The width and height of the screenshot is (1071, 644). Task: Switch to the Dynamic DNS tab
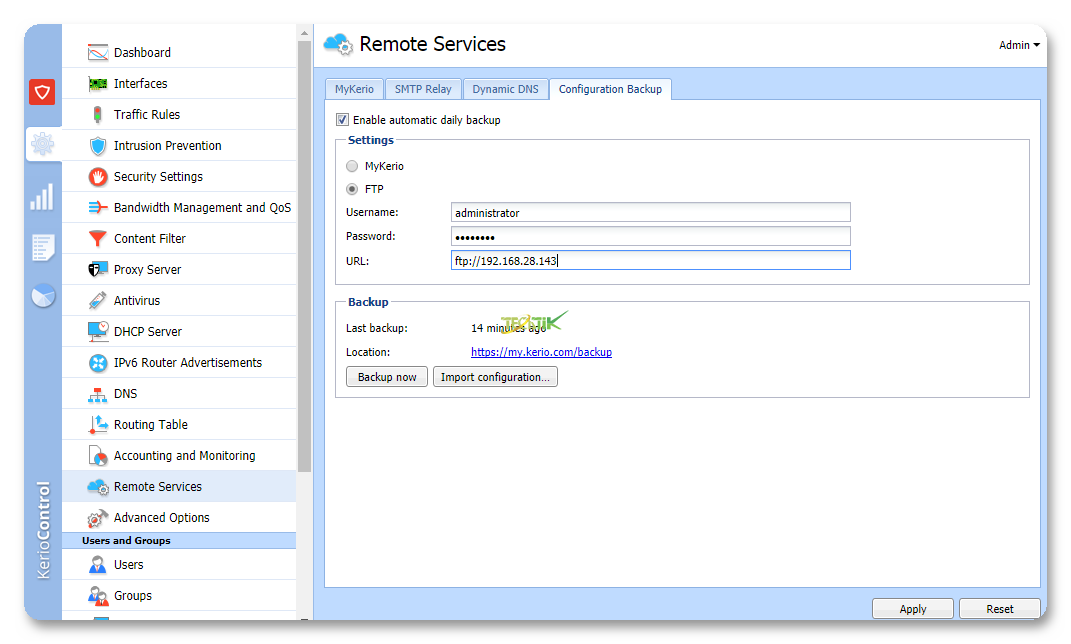coord(505,89)
